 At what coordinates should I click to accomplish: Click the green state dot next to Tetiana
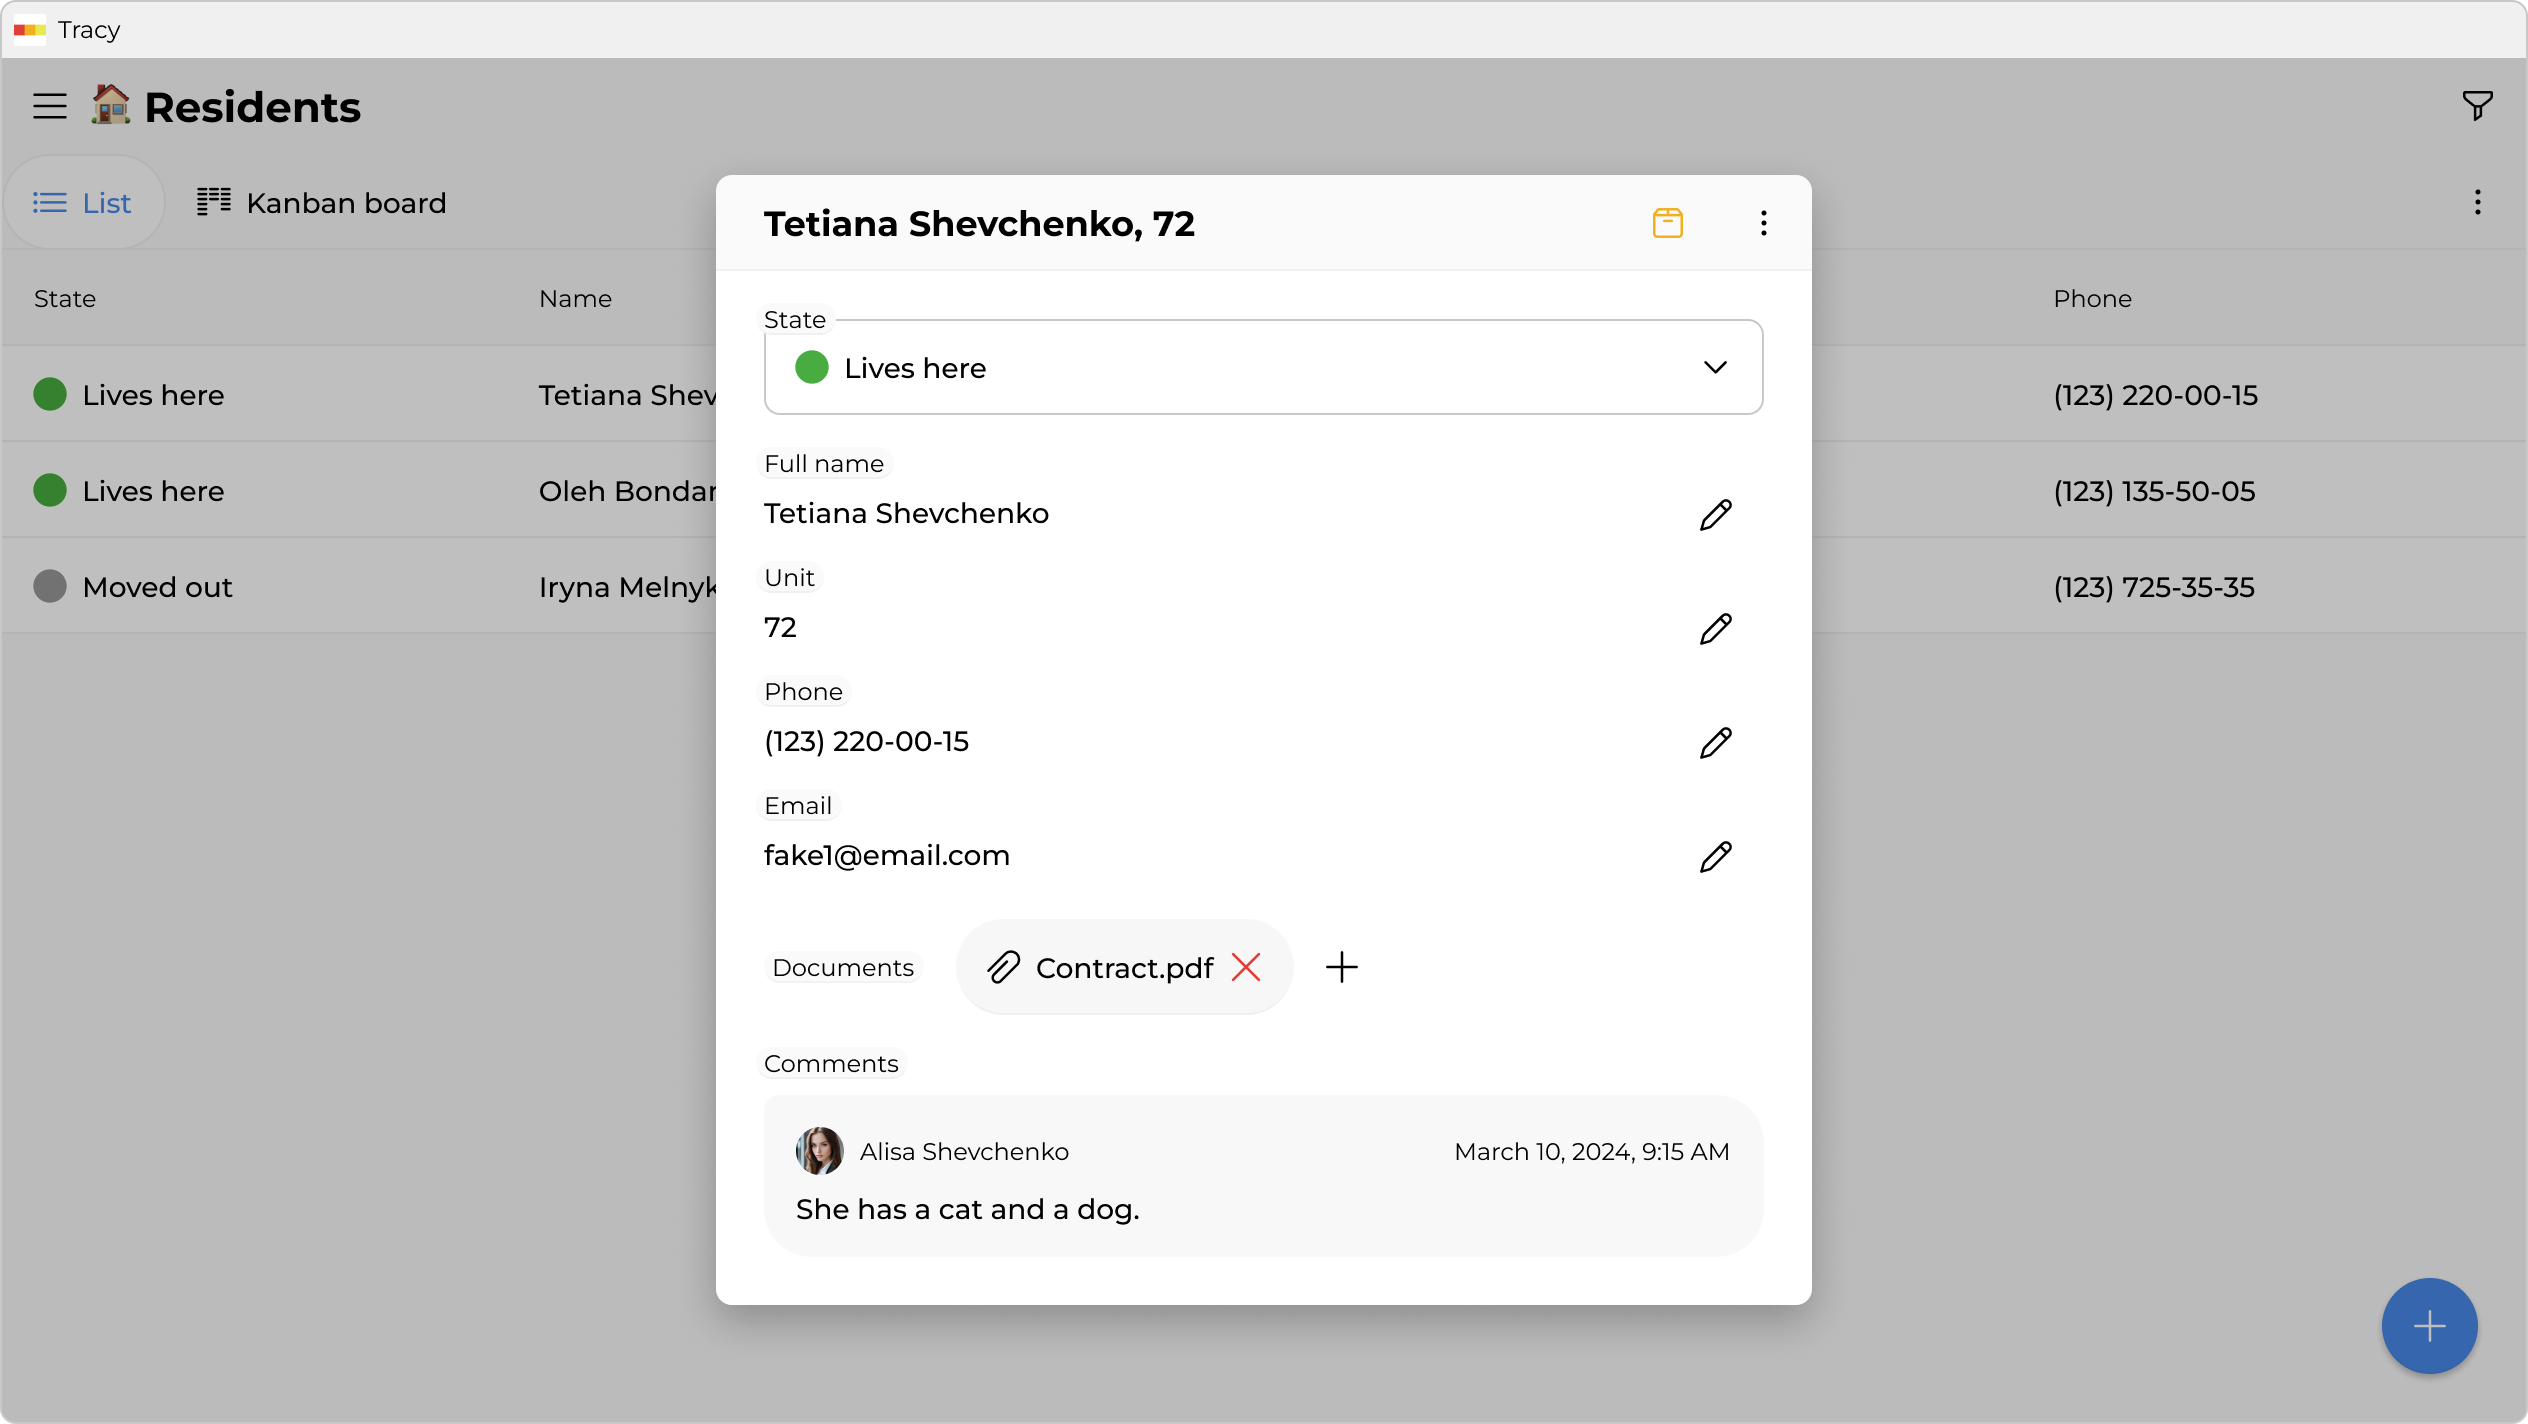point(49,394)
